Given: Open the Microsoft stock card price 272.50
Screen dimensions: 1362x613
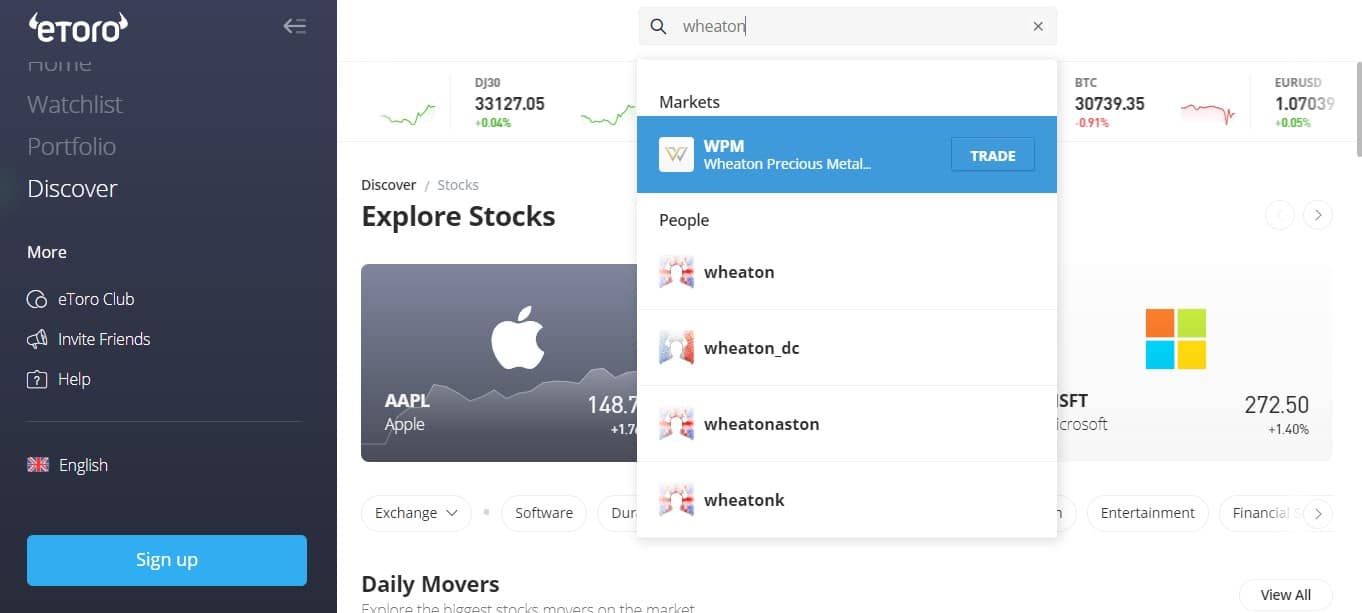Looking at the screenshot, I should (x=1276, y=405).
